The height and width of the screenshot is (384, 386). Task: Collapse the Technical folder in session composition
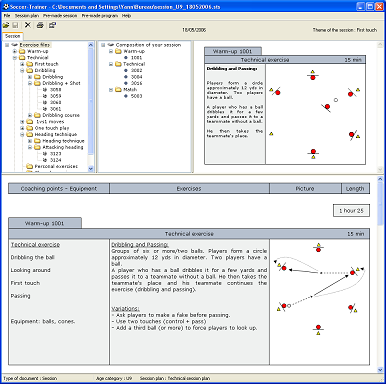click(111, 64)
